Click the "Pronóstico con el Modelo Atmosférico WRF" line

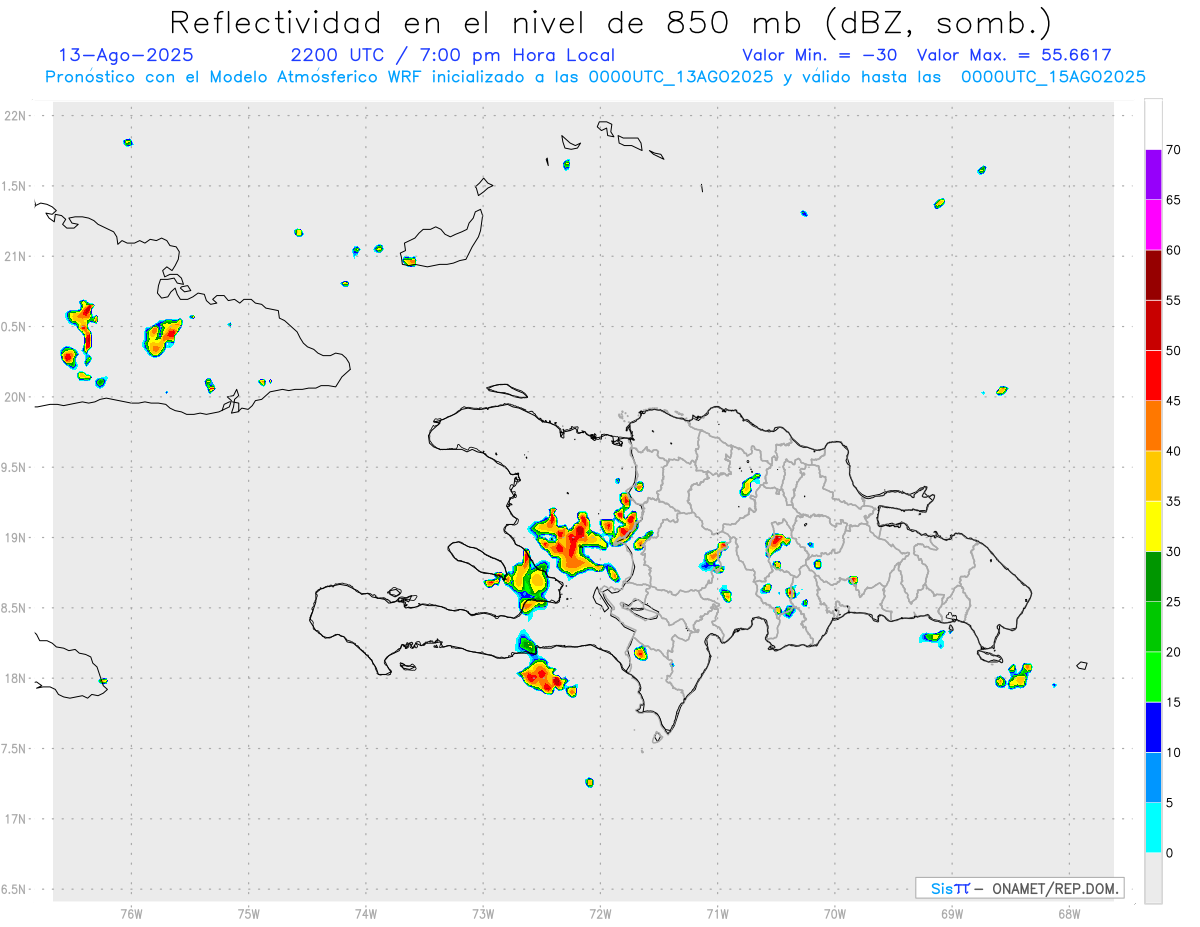tap(596, 77)
